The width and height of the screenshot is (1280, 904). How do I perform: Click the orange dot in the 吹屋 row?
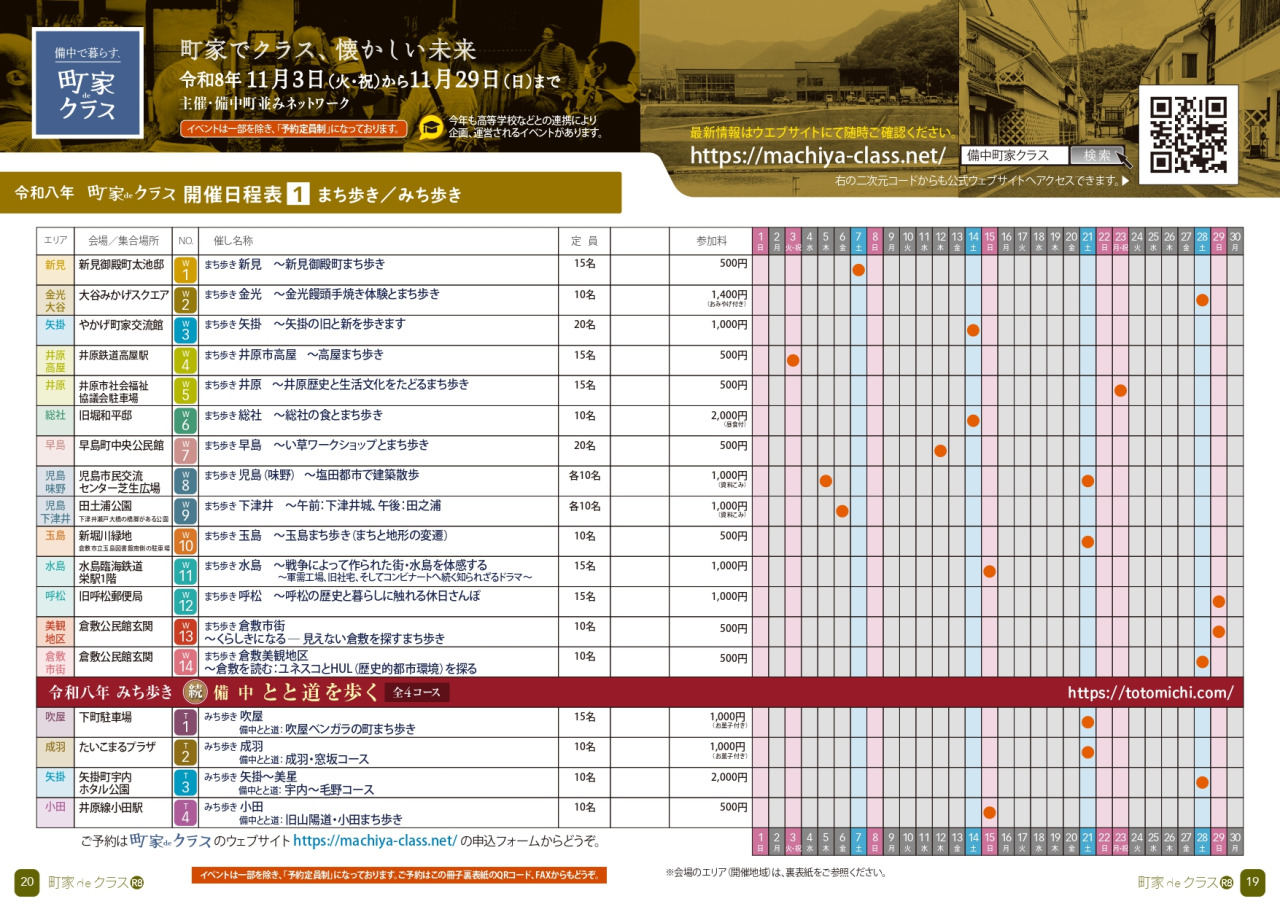1088,722
